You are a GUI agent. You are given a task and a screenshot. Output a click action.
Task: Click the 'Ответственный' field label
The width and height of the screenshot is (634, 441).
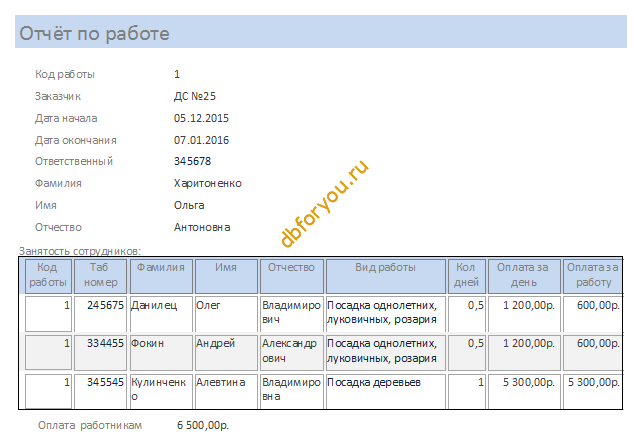[x=74, y=161]
